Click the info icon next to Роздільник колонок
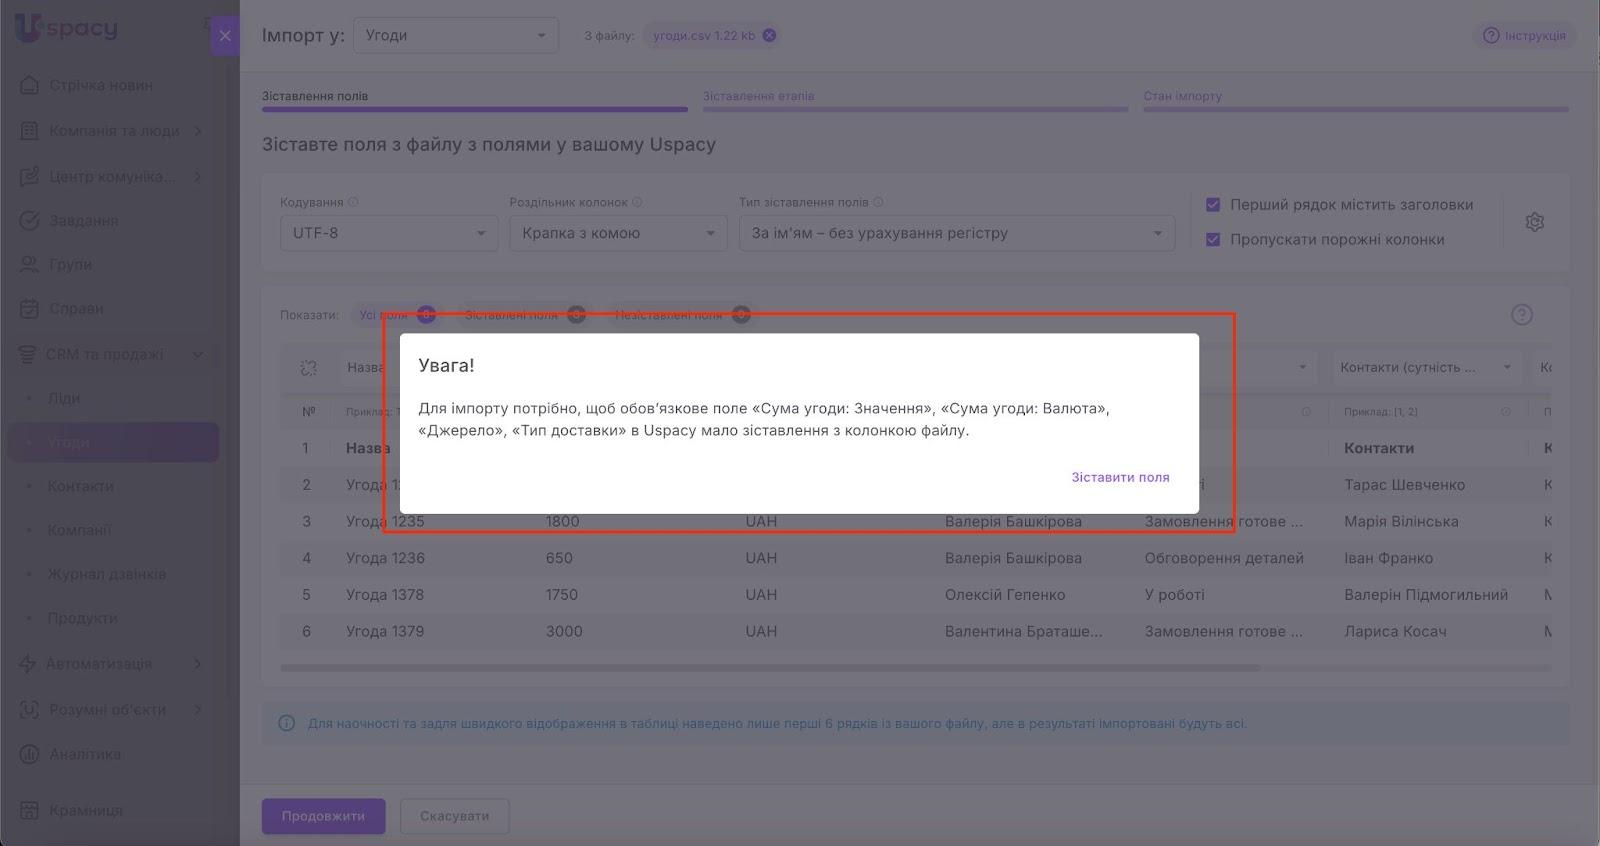The image size is (1600, 846). click(x=637, y=202)
